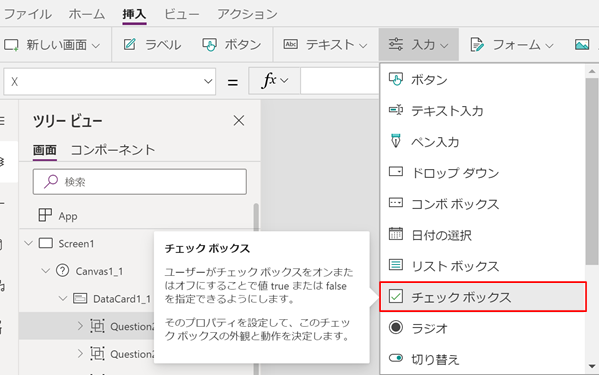
Task: Click the DataCard1_1 card icon
Action: click(80, 298)
